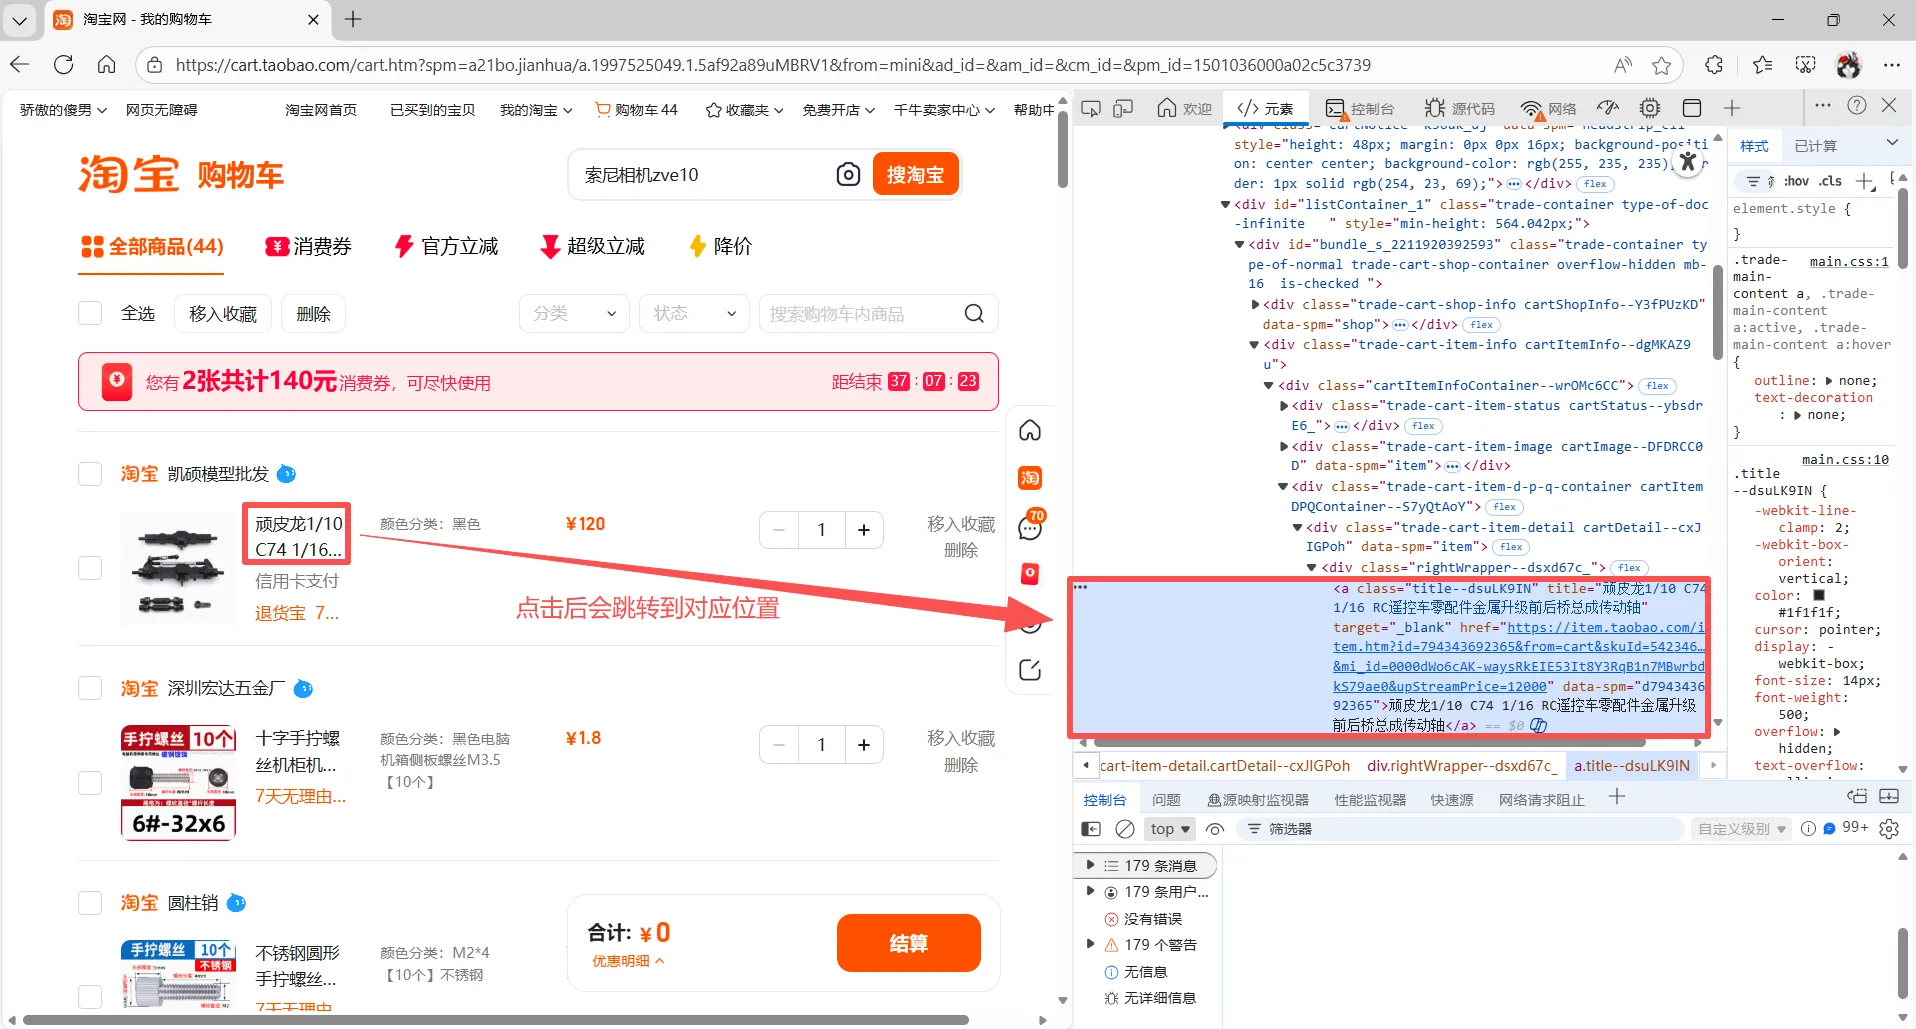Click the 搜淘宝 search button

click(x=914, y=173)
